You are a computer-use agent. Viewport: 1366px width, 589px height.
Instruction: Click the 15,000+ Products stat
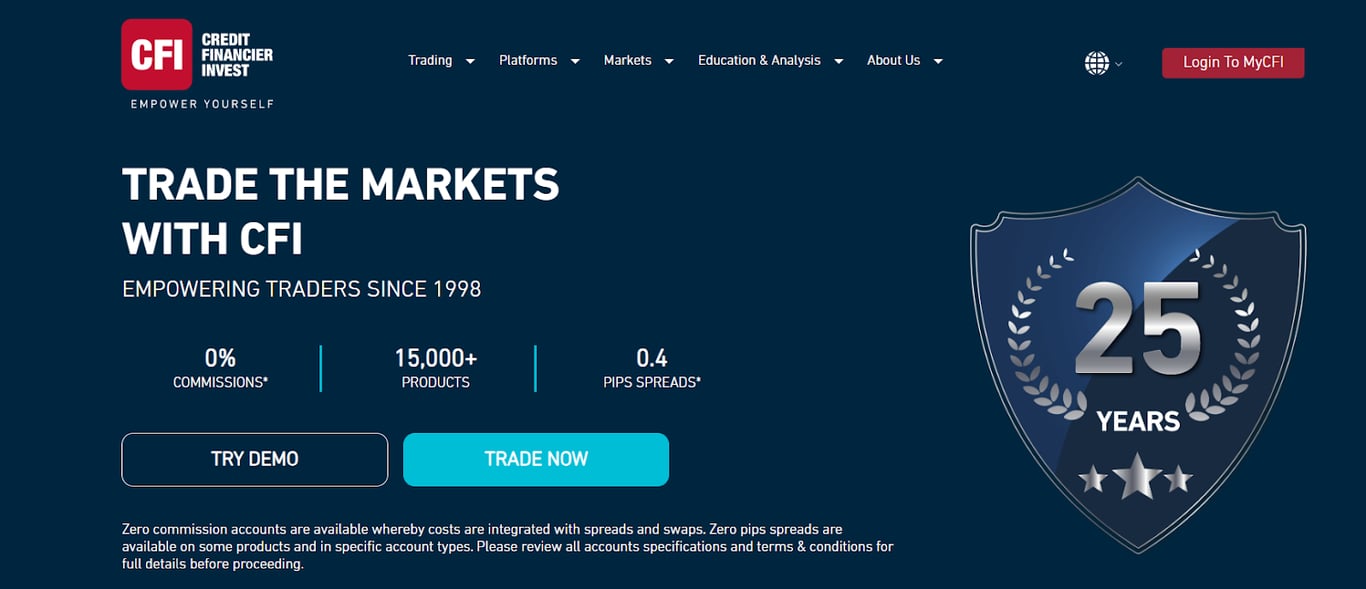[435, 368]
